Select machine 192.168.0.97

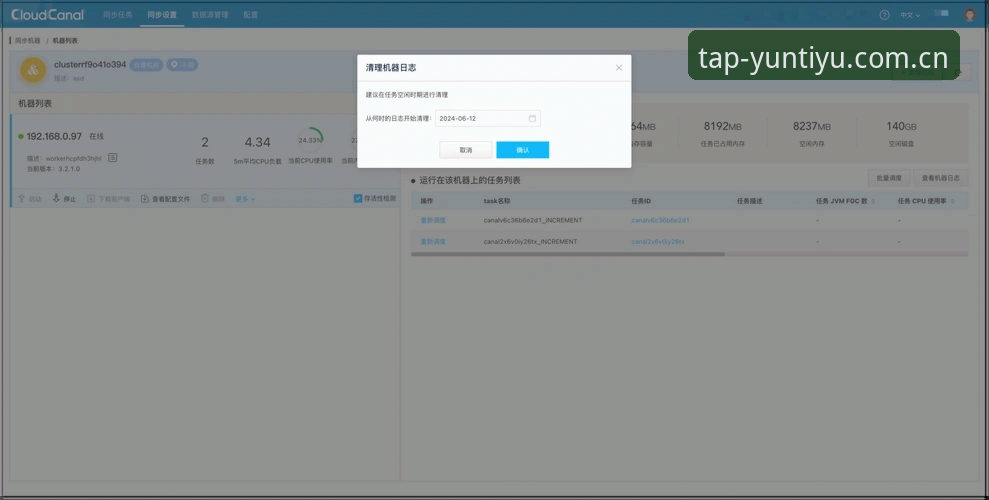[54, 136]
